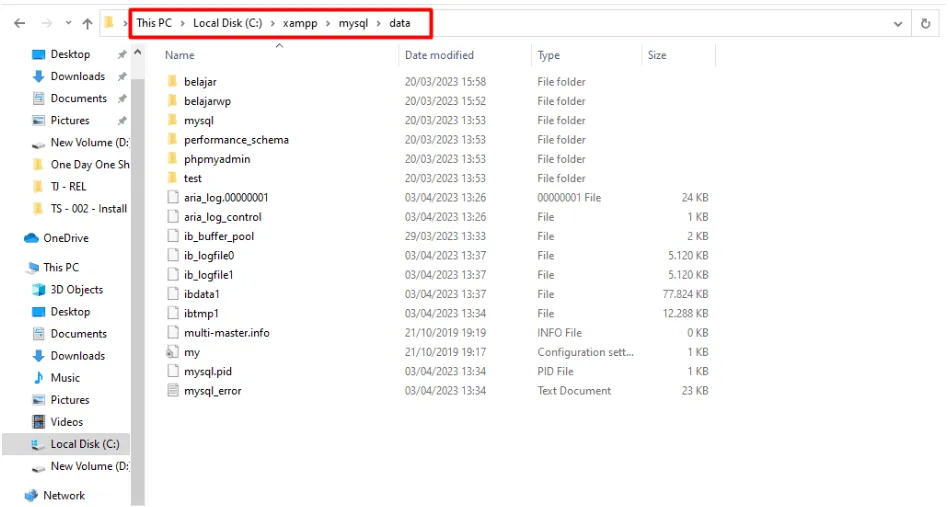Navigate to This PC breadcrumb
Screen dimensions: 949x507
pos(154,23)
